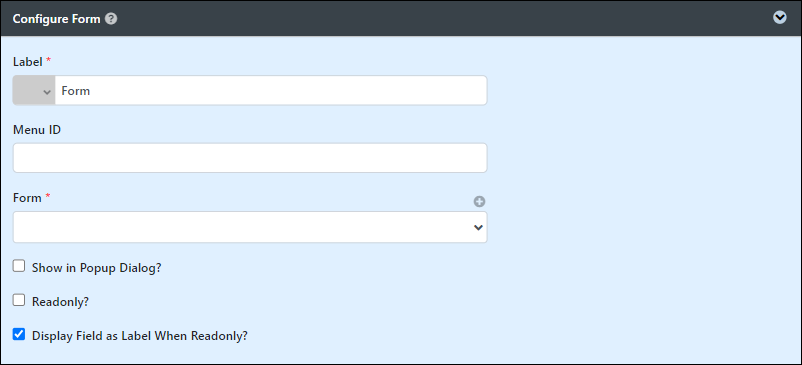Open the Form selection dropdown field
802x365 pixels.
coord(250,227)
